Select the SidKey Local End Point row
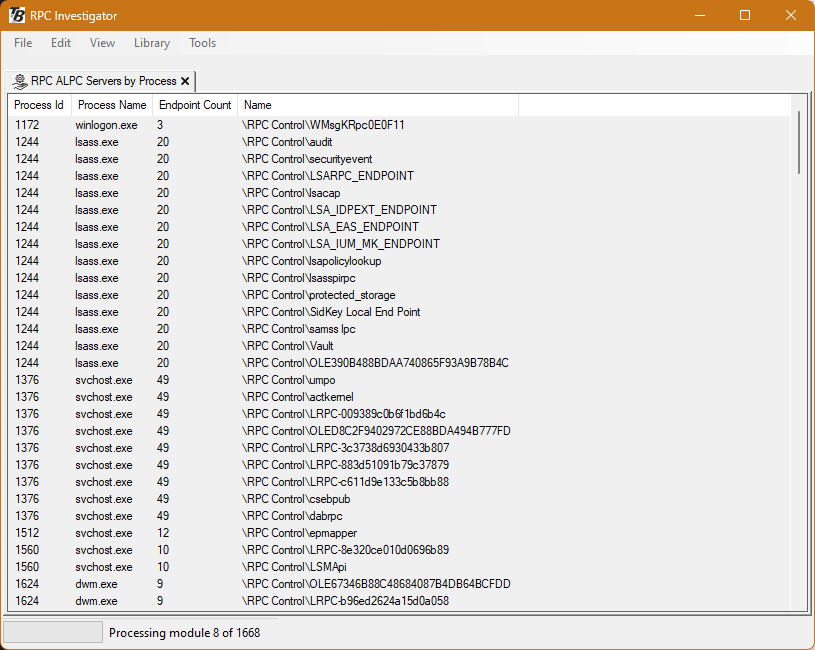815x650 pixels. tap(399, 312)
